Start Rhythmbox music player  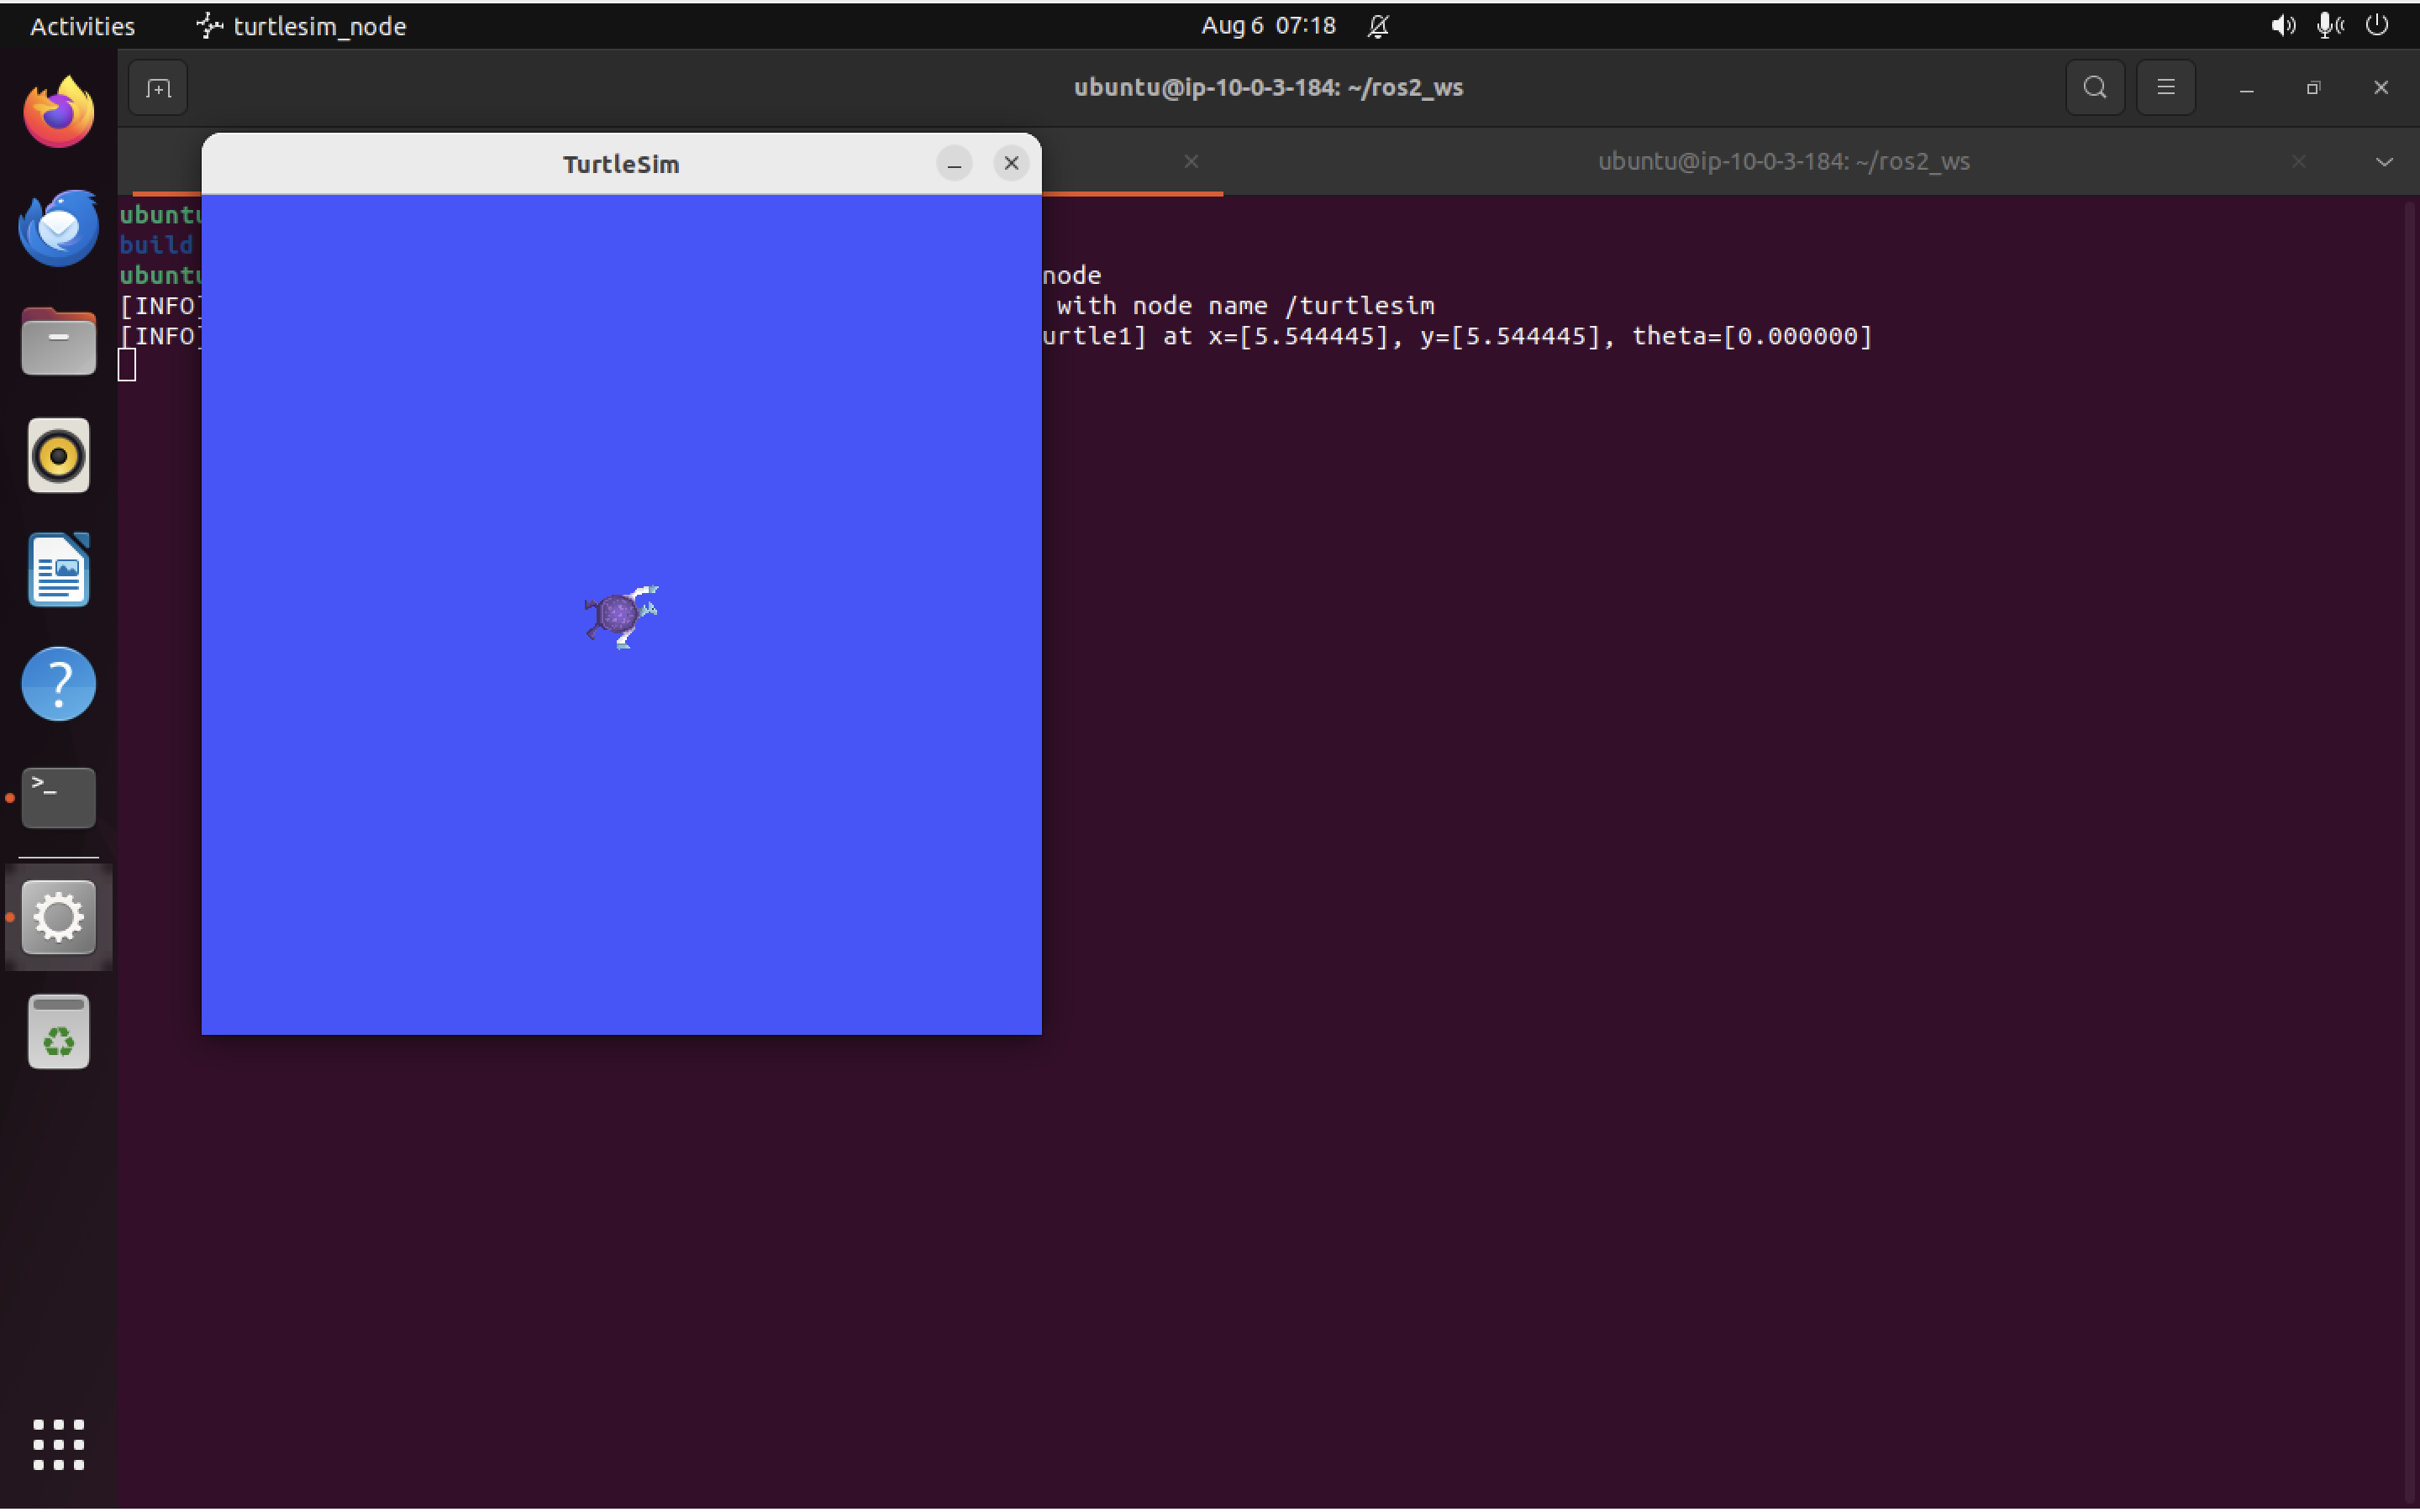(x=57, y=456)
